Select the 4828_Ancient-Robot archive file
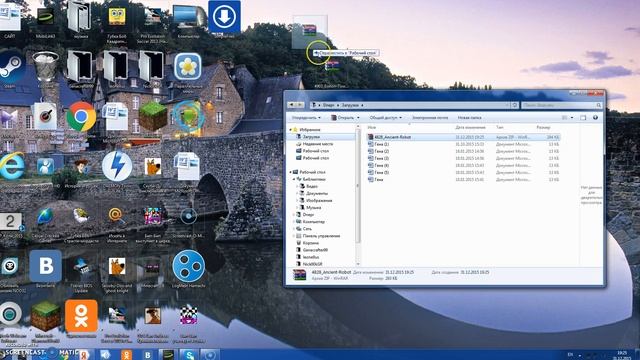Viewport: 640px width, 360px height. [463, 137]
